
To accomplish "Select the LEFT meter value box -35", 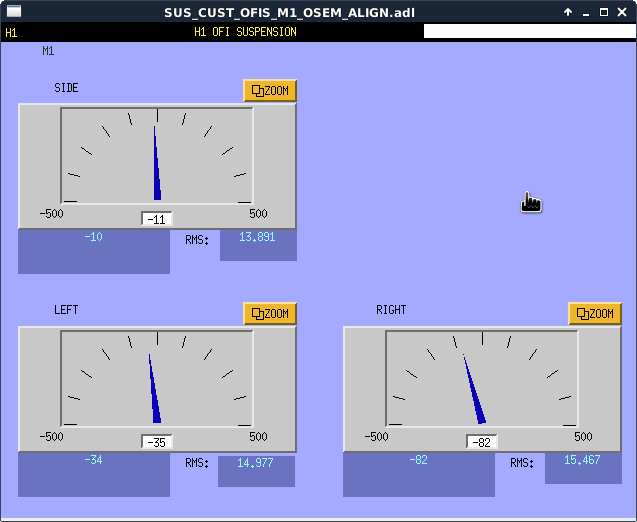I will [157, 442].
